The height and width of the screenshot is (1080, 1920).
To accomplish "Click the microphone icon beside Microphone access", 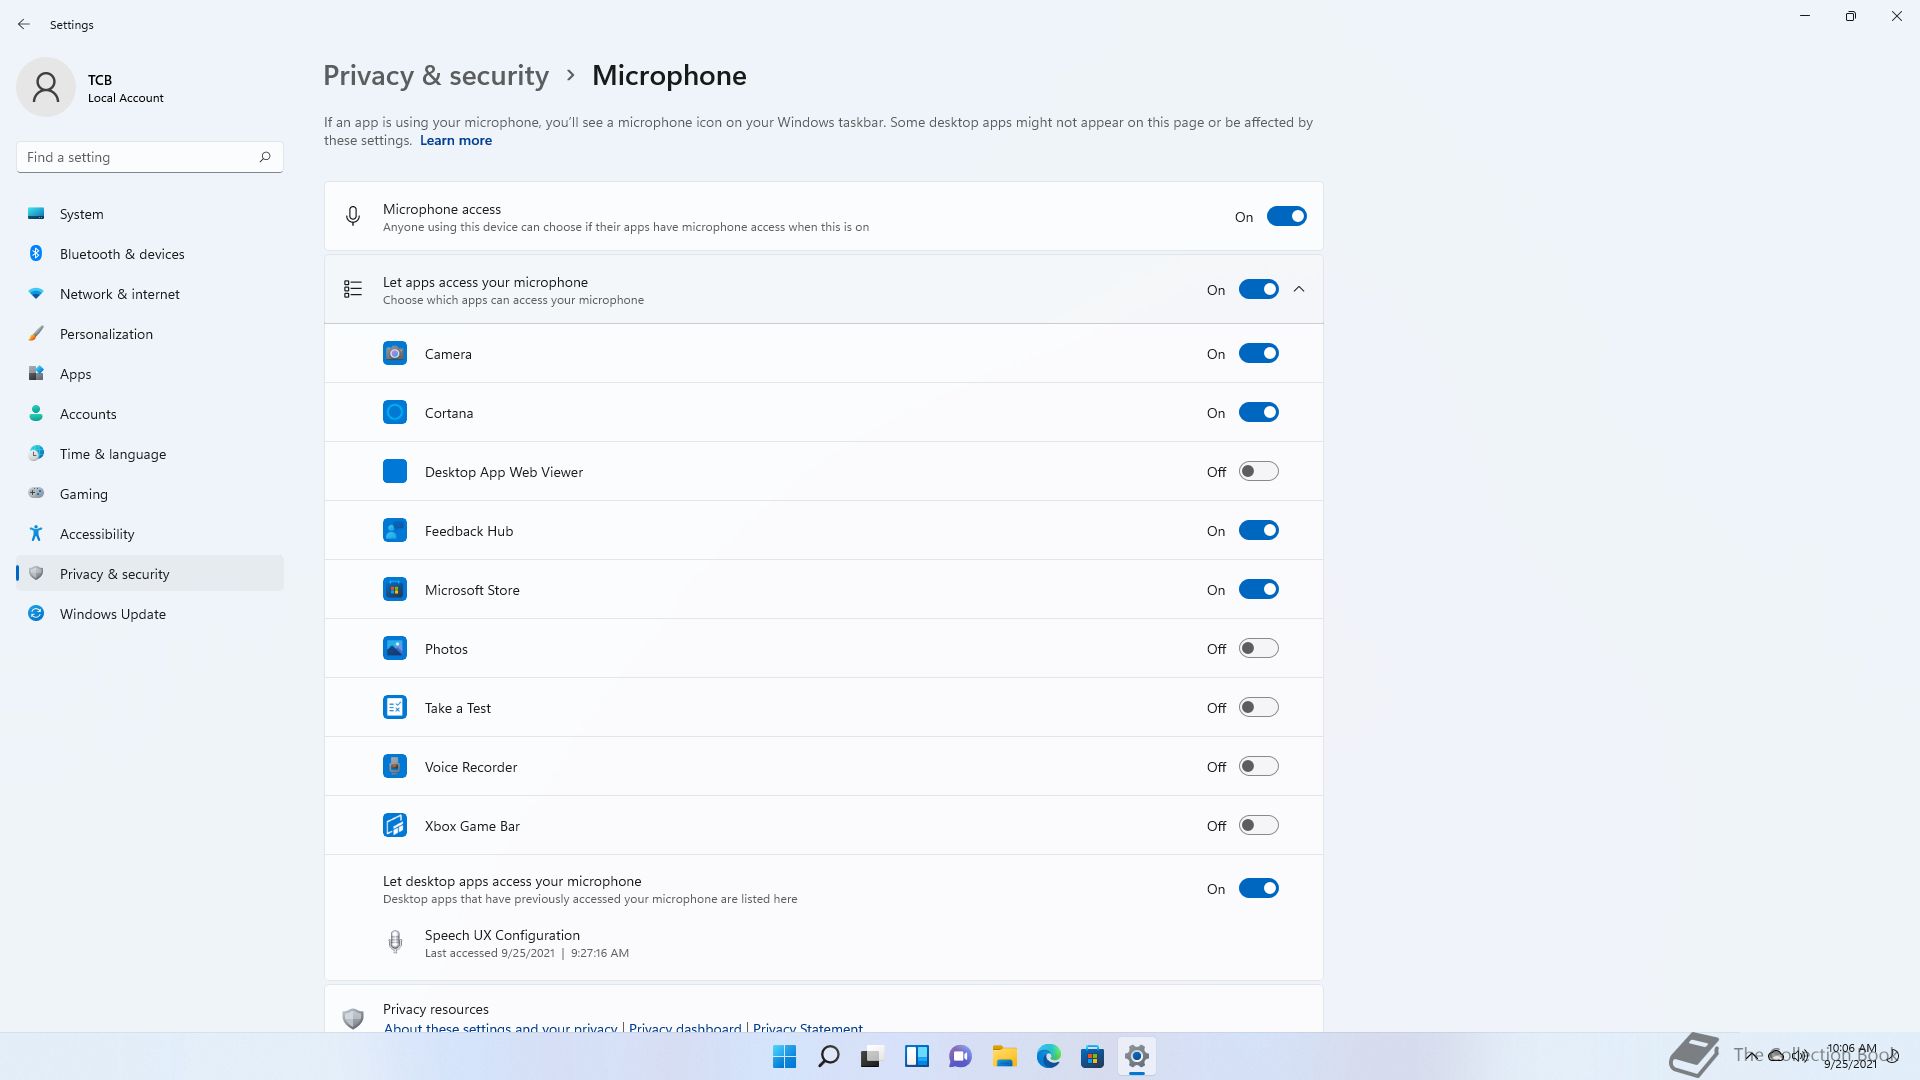I will click(x=353, y=216).
